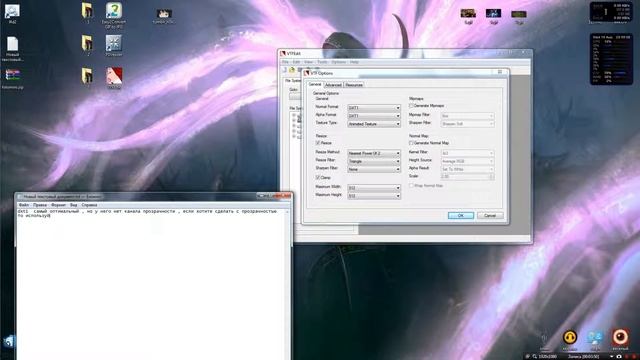Image resolution: width=640 pixels, height=360 pixels.
Task: Click the recording timer in the bottom bar
Action: click(583, 357)
